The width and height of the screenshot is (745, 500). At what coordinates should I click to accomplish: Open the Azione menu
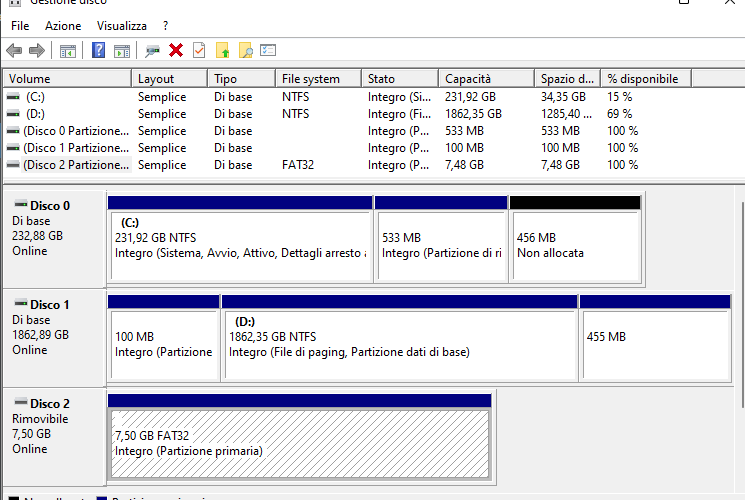tap(63, 26)
